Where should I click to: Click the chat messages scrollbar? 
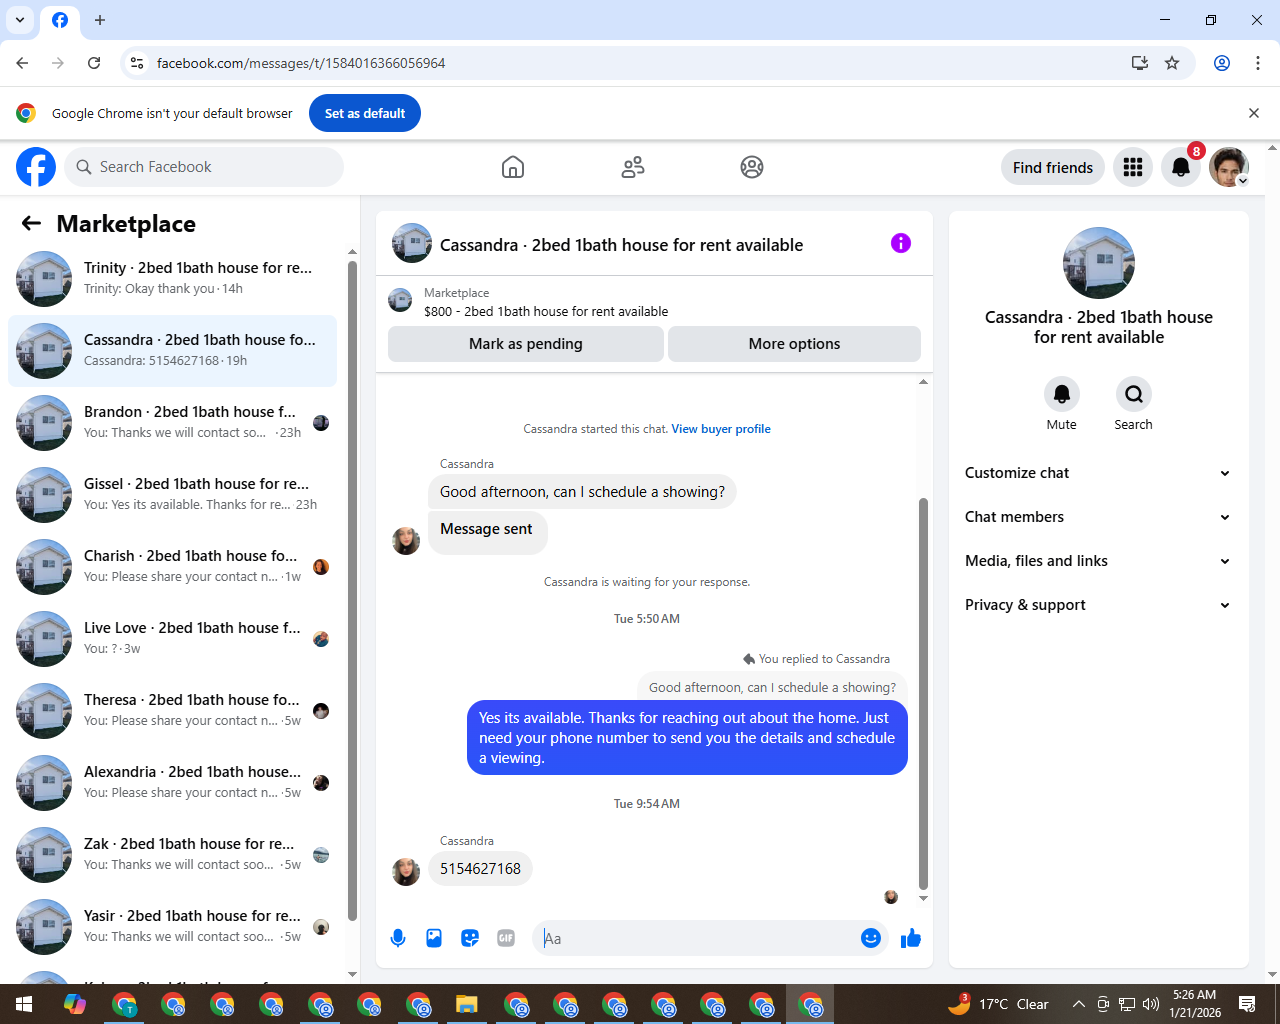pyautogui.click(x=923, y=693)
